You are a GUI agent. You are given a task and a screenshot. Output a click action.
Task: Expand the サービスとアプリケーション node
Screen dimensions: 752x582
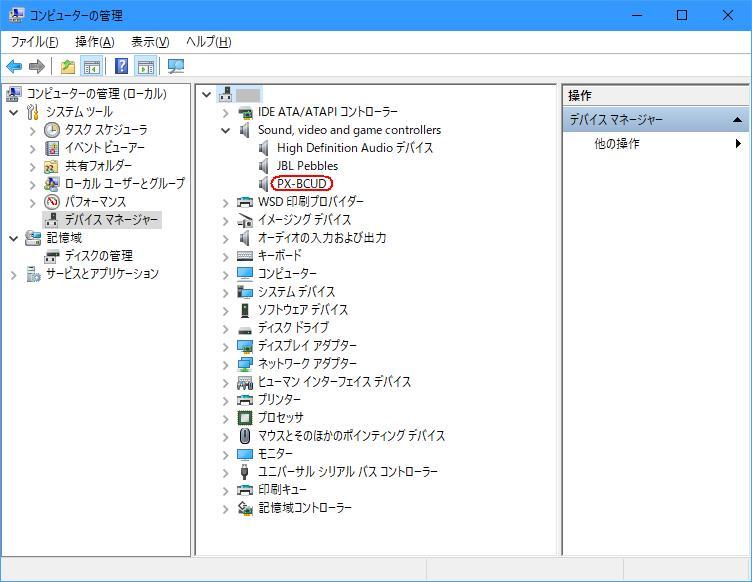(x=14, y=275)
